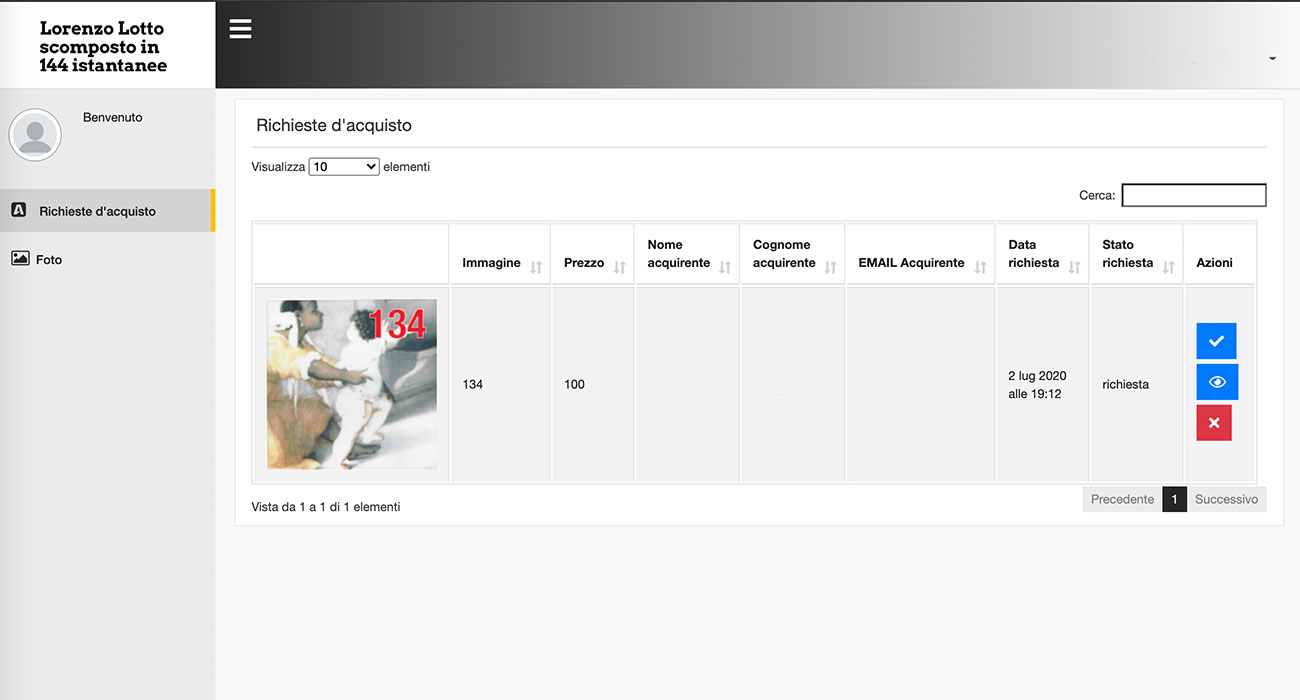1300x700 pixels.
Task: Sort by Nome acquirente column
Action: pyautogui.click(x=686, y=254)
